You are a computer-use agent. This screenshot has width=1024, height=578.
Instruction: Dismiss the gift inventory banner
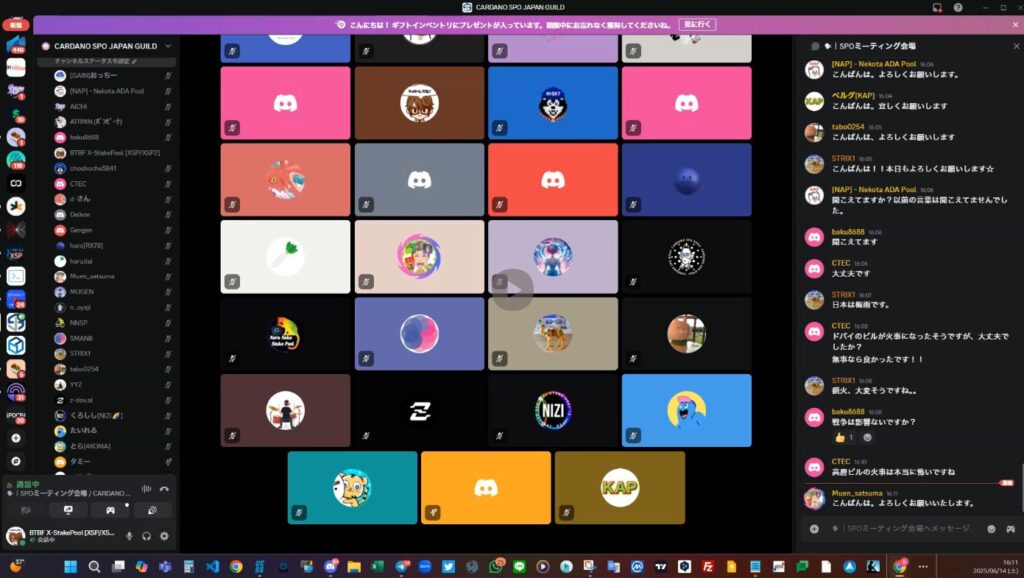[1015, 25]
